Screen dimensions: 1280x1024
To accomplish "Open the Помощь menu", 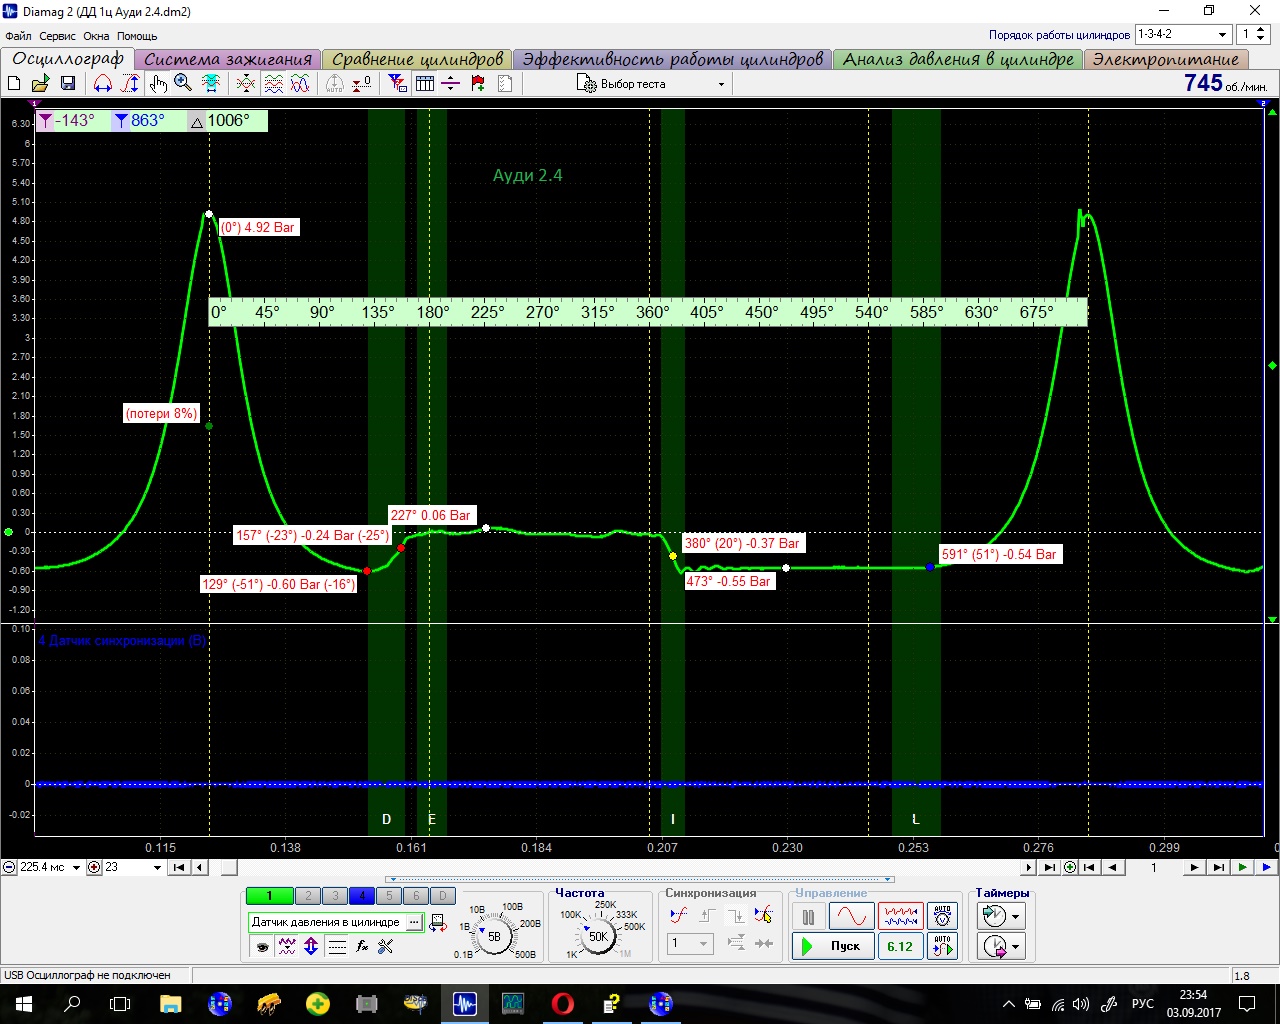I will click(x=137, y=36).
